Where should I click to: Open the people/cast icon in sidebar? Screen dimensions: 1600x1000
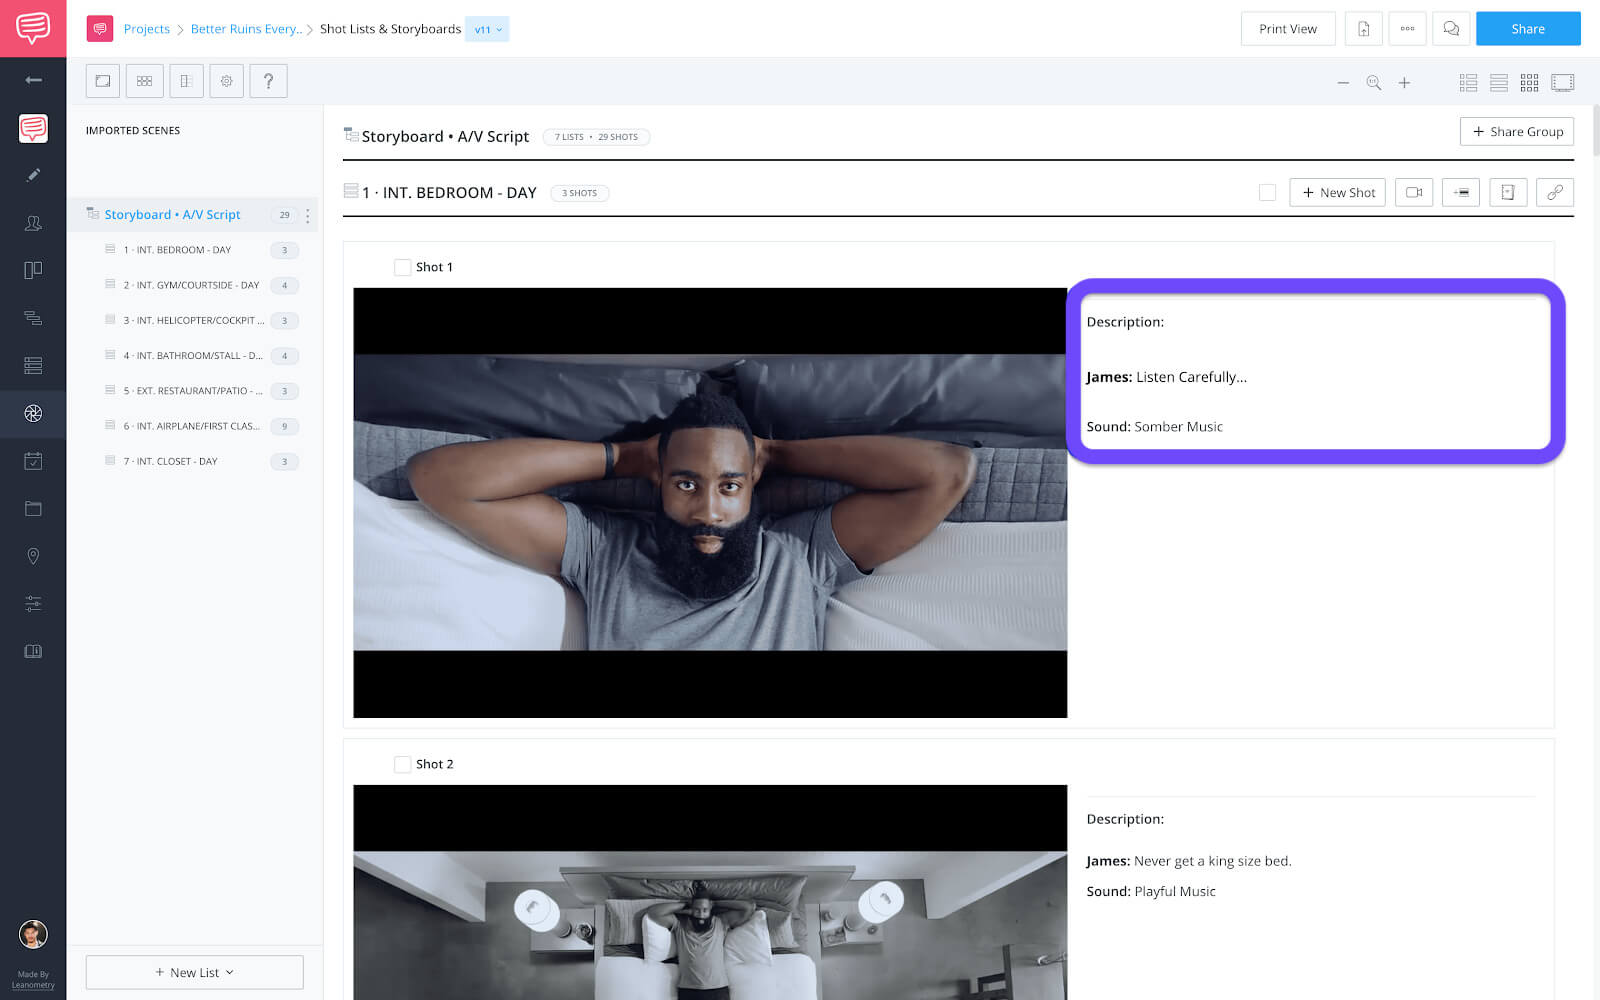(33, 223)
